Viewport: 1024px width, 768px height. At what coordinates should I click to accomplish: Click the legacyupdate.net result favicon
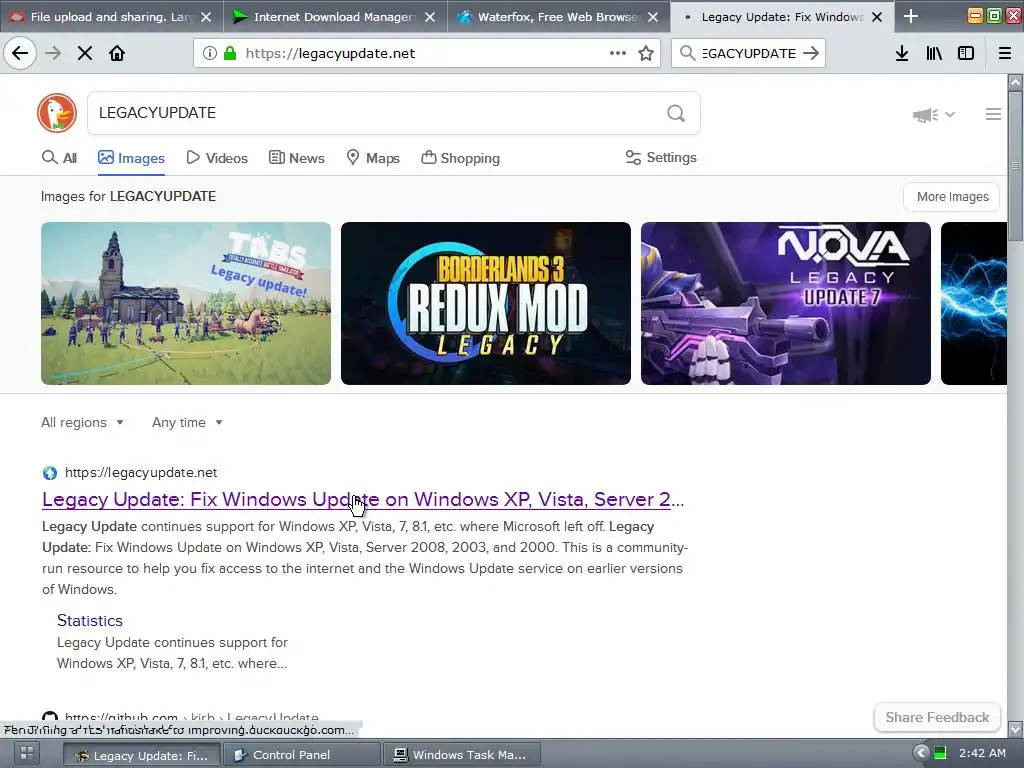50,472
